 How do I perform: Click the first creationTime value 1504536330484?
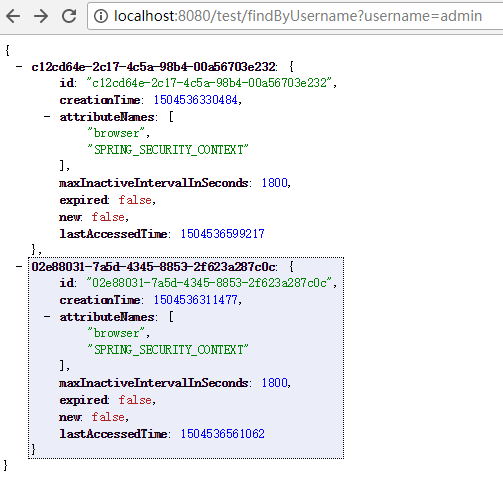(196, 100)
